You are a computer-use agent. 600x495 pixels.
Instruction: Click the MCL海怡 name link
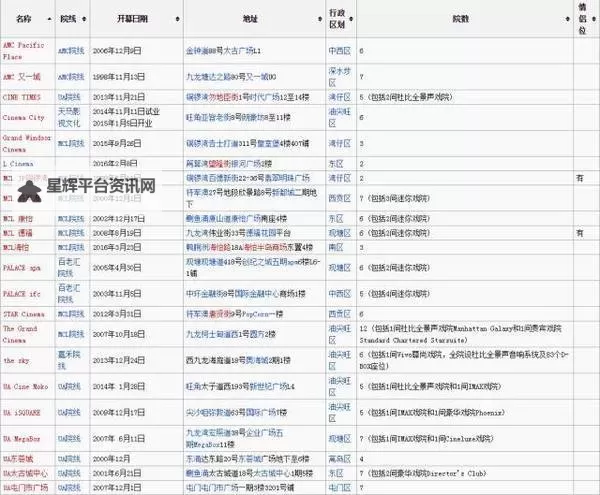(16, 248)
